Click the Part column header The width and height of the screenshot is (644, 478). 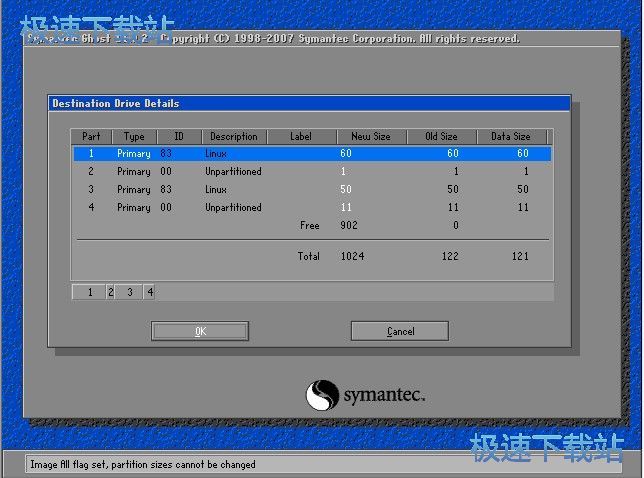[x=91, y=136]
